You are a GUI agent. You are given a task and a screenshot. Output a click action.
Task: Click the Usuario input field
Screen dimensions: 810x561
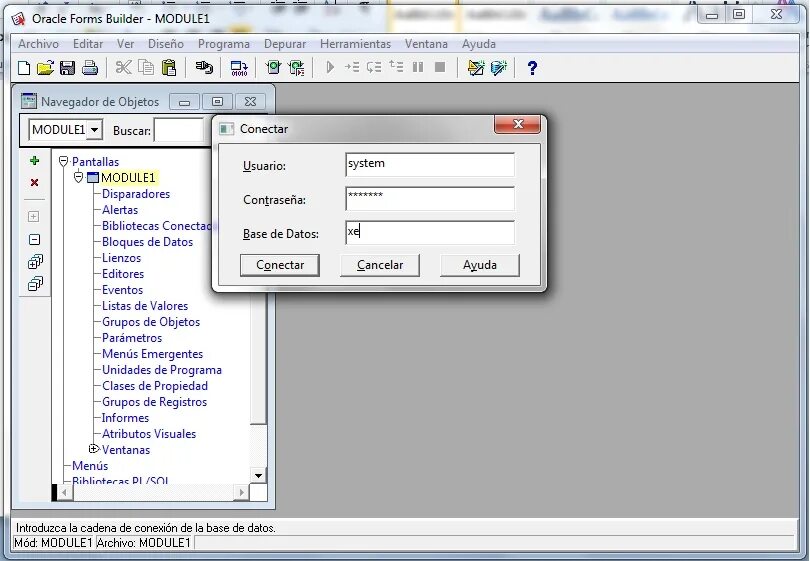430,165
